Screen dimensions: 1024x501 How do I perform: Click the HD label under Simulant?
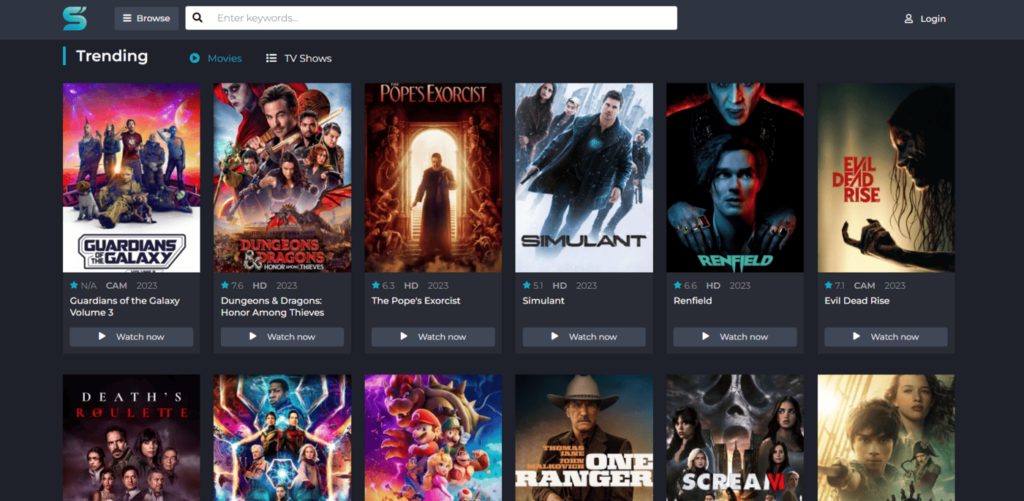[560, 285]
